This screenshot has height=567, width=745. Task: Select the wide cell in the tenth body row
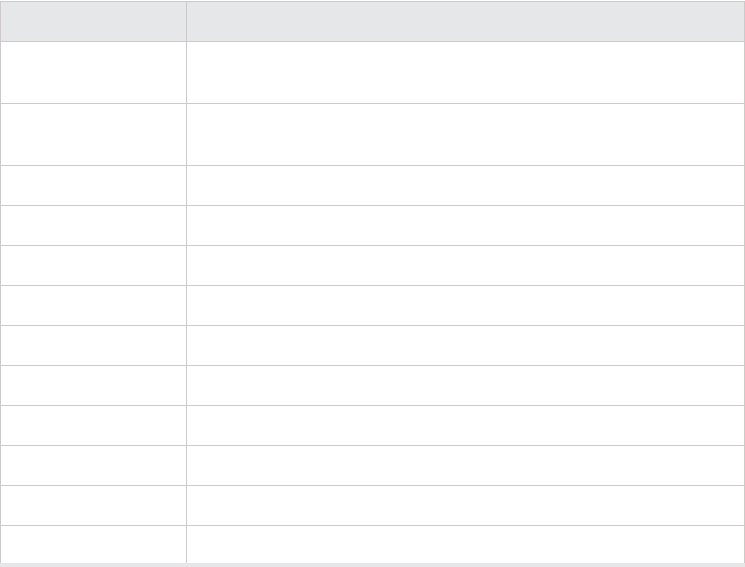tap(465, 465)
